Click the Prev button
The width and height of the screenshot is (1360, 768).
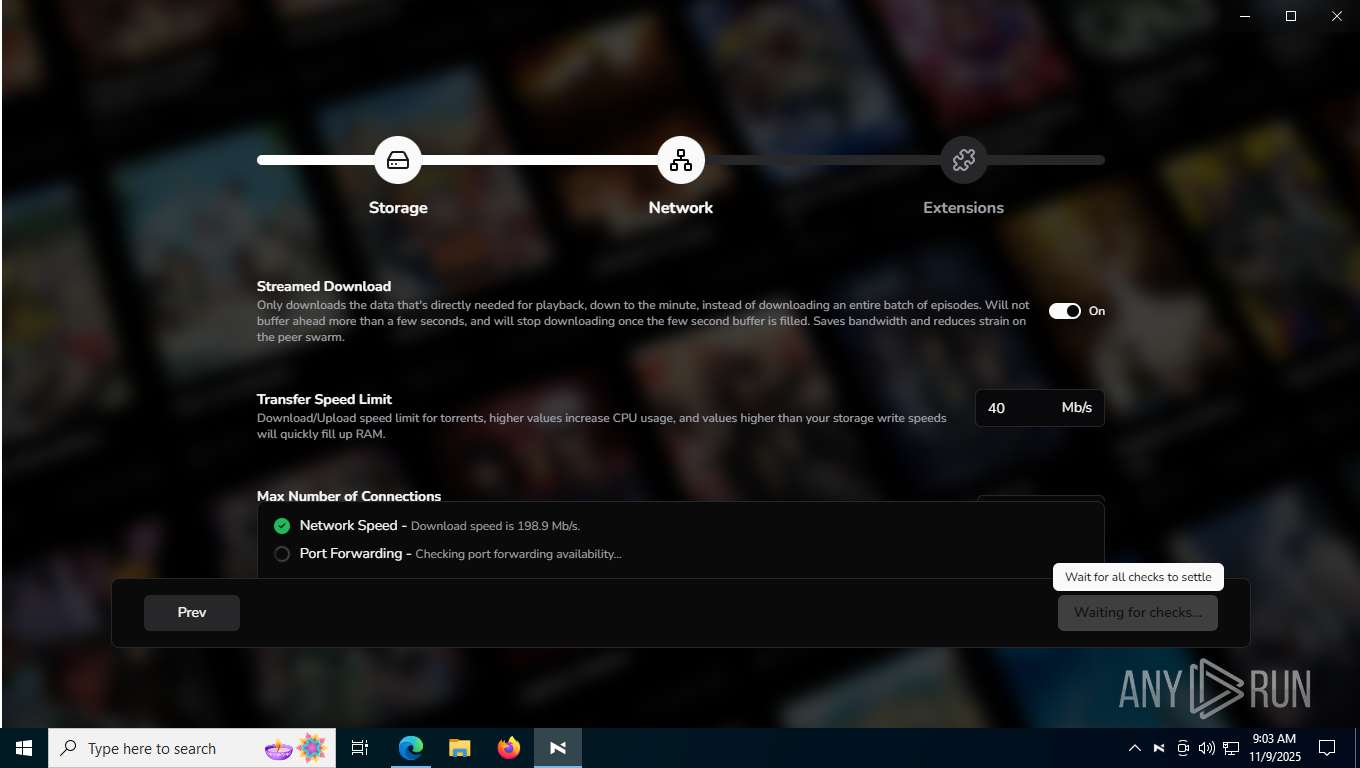coord(192,613)
